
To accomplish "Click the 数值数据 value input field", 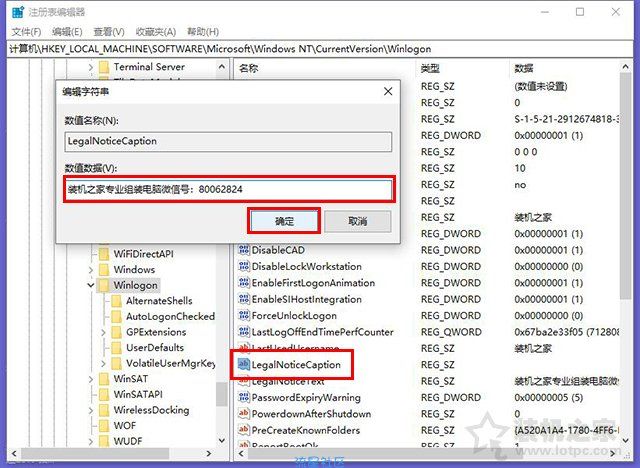I will [229, 189].
